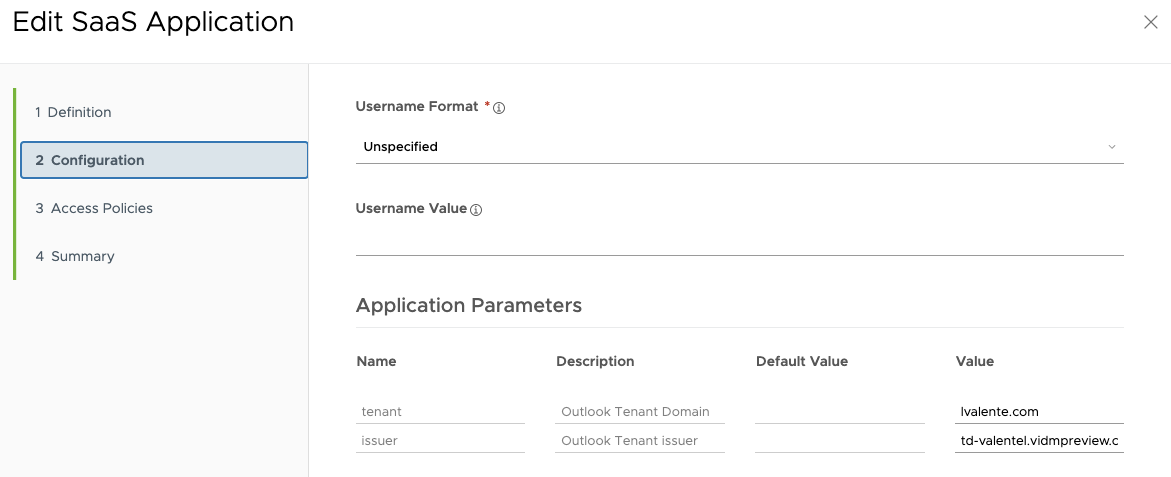Image resolution: width=1171 pixels, height=477 pixels.
Task: Click issuer Default Value field
Action: [839, 440]
